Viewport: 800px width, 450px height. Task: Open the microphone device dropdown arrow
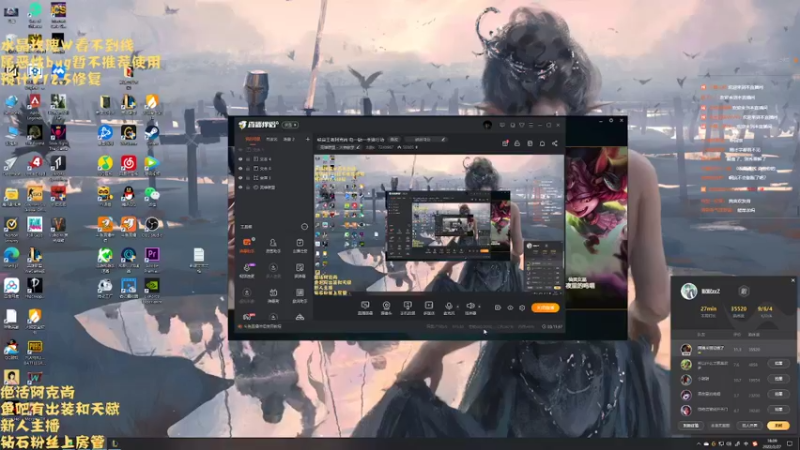[457, 306]
